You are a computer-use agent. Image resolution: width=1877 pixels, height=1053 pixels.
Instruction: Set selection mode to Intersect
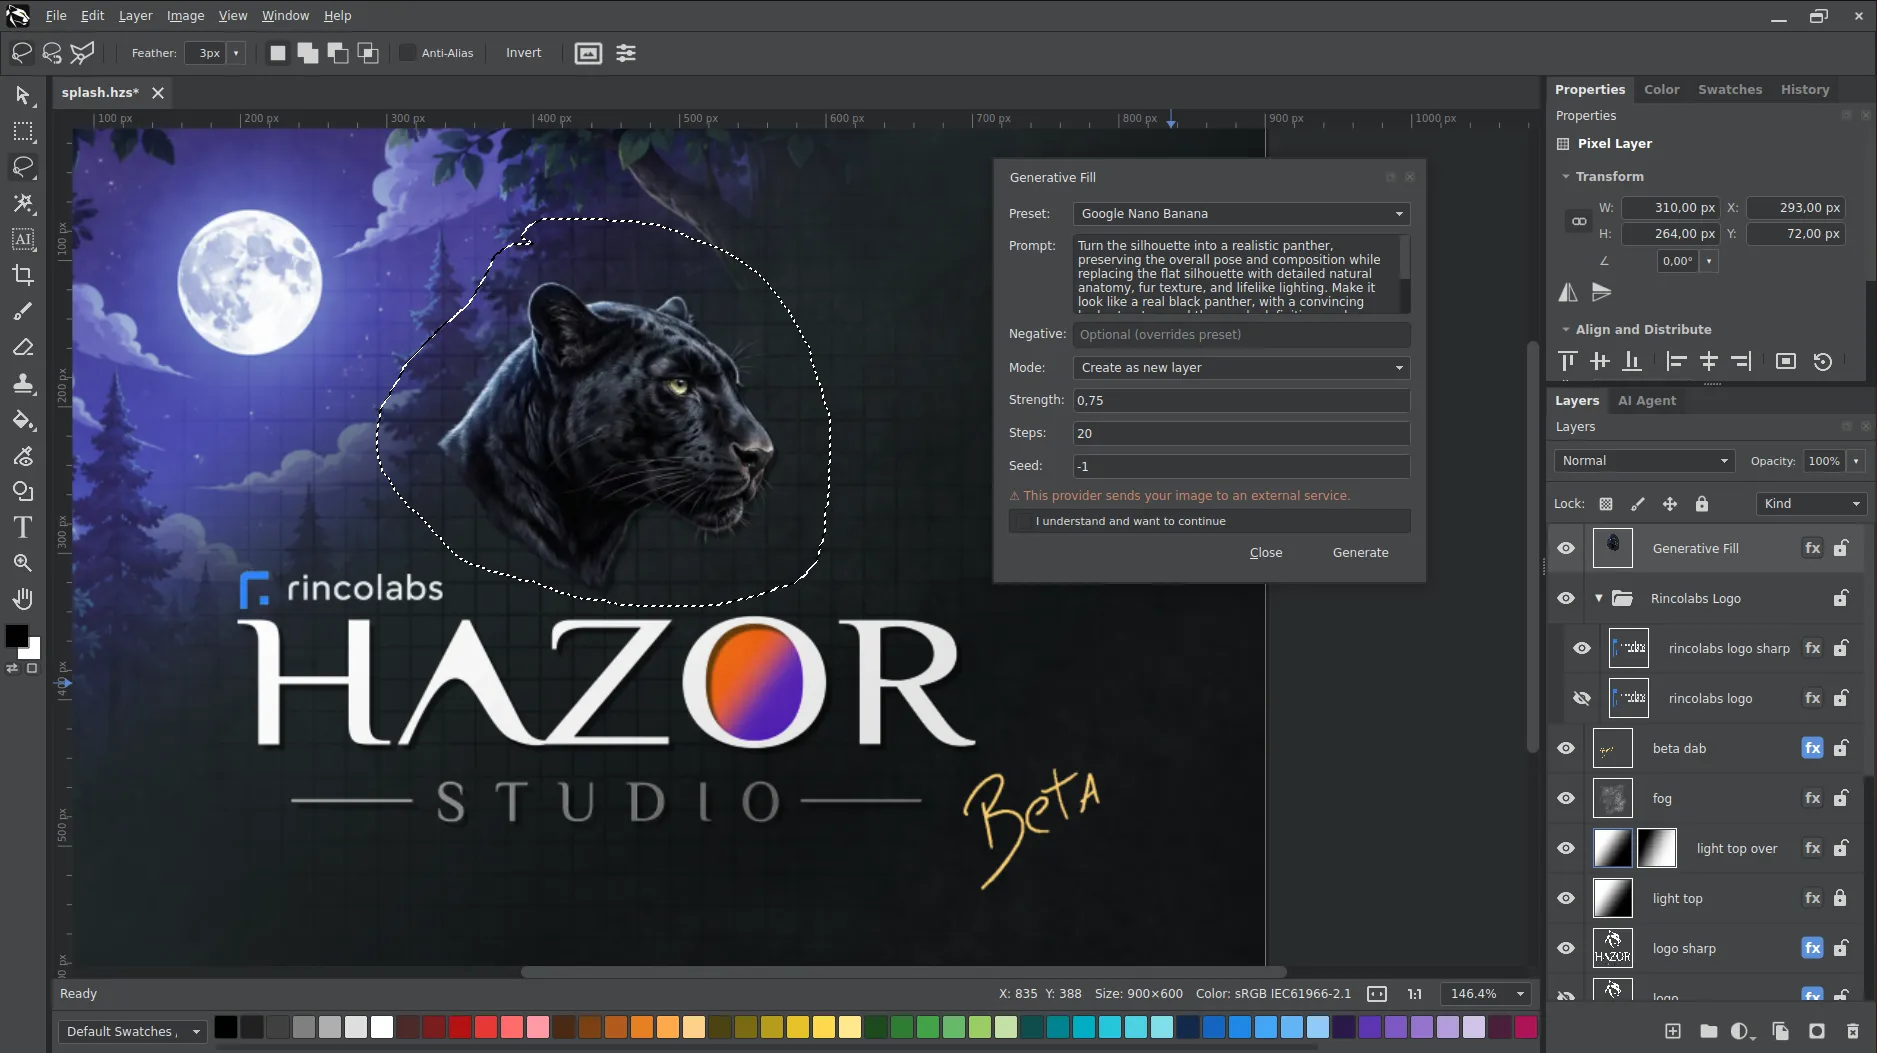[368, 53]
